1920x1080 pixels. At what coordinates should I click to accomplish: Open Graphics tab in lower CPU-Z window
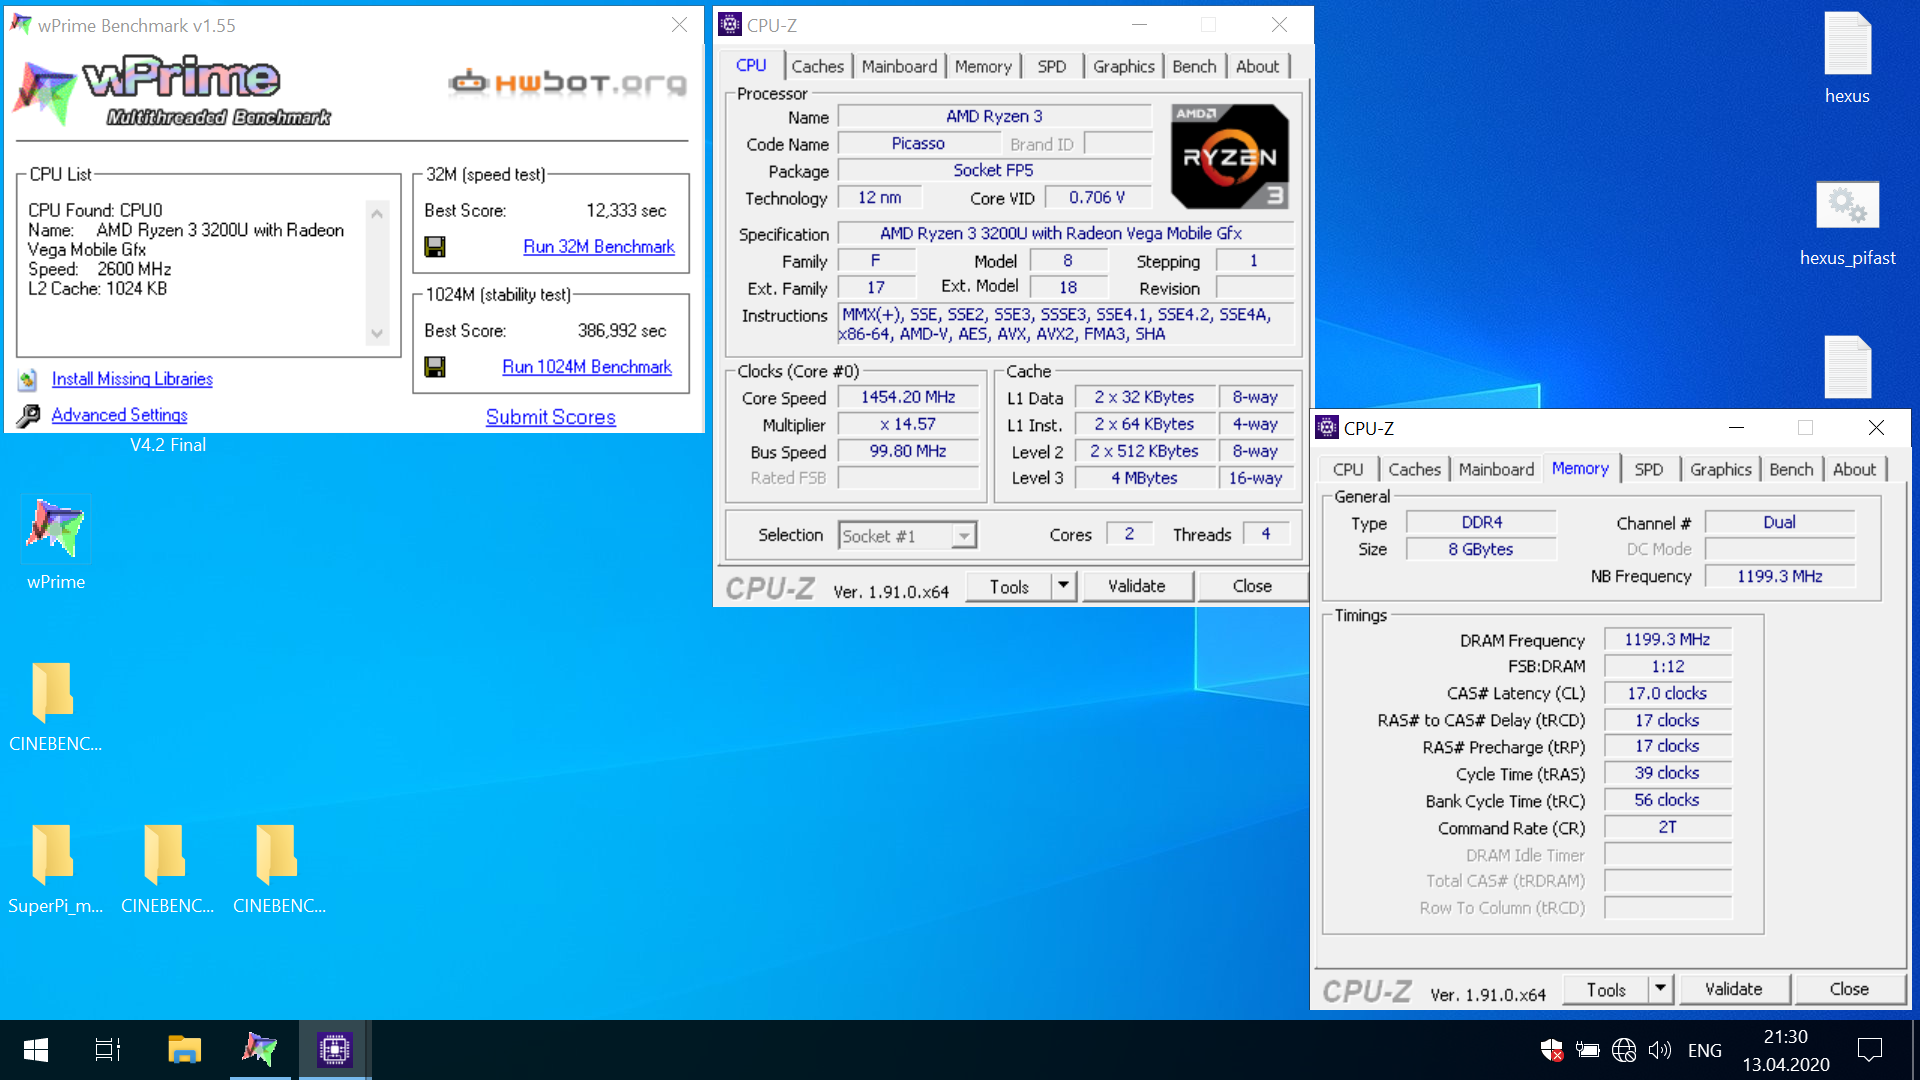click(x=1720, y=469)
